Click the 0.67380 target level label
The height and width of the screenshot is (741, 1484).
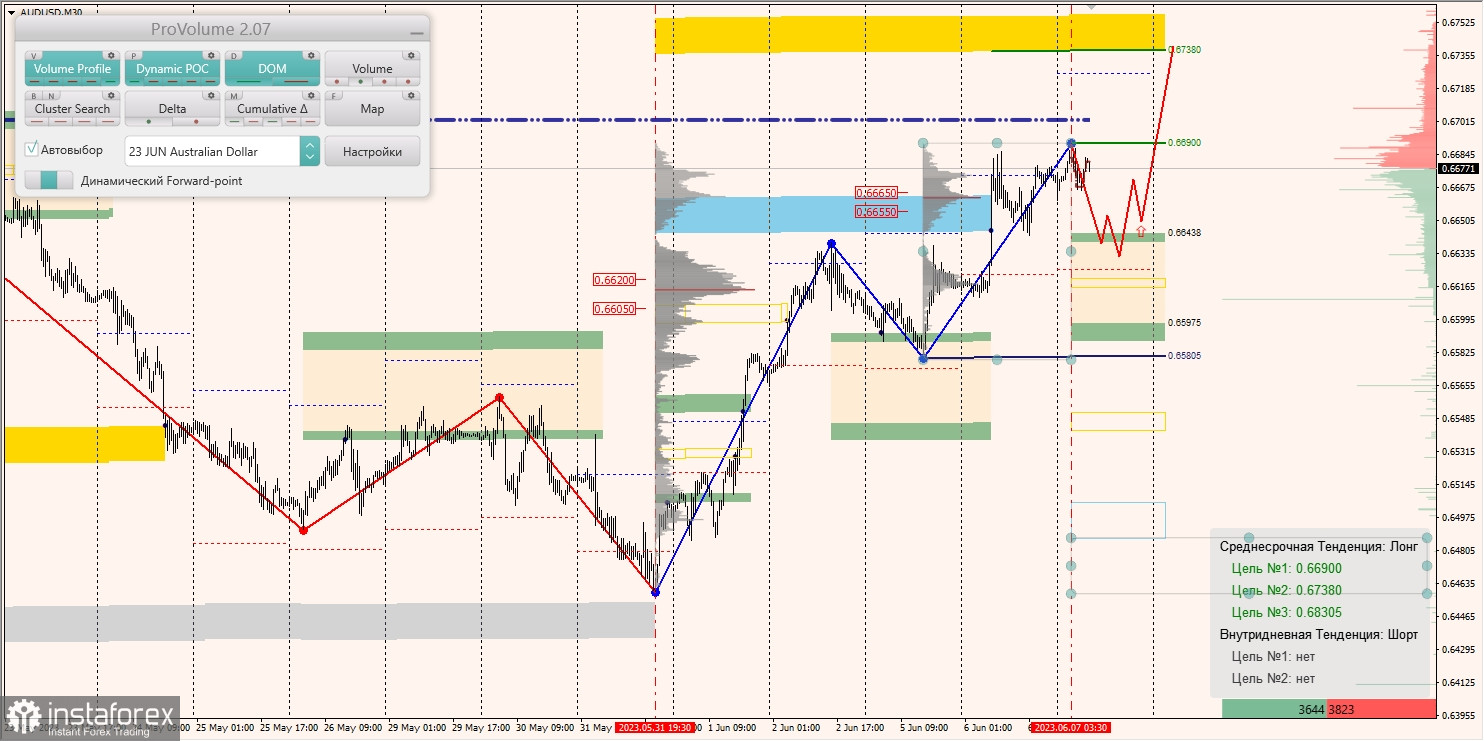pos(1185,49)
